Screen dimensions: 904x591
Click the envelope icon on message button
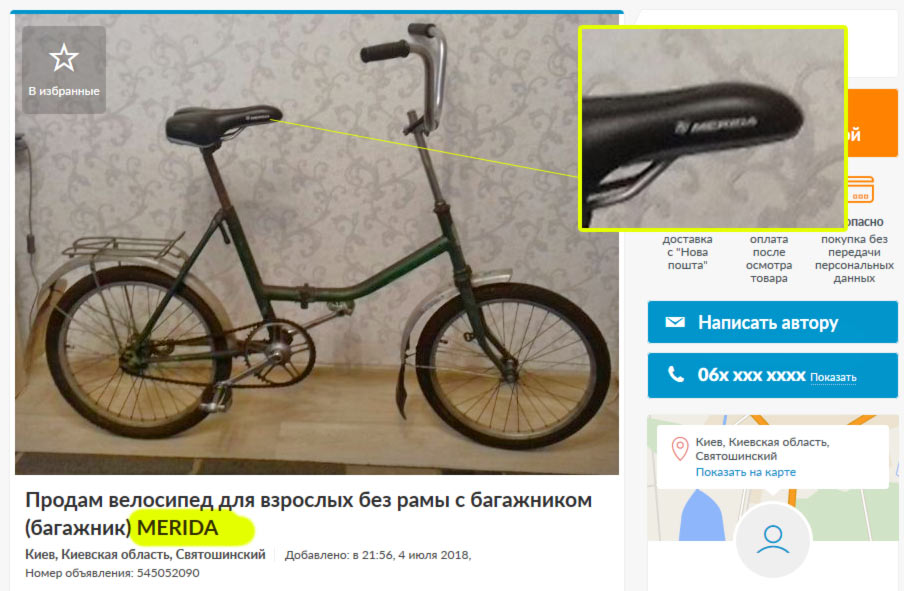coord(675,322)
